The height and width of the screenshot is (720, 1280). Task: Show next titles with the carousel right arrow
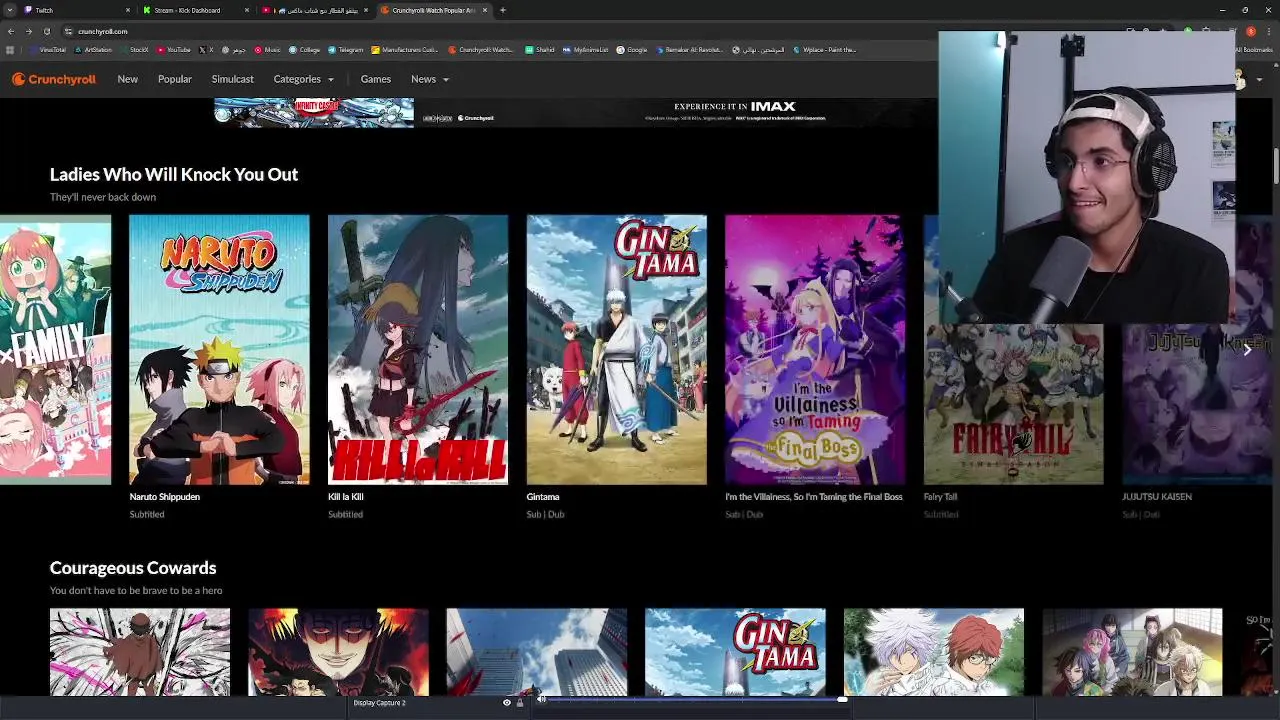tap(1247, 350)
